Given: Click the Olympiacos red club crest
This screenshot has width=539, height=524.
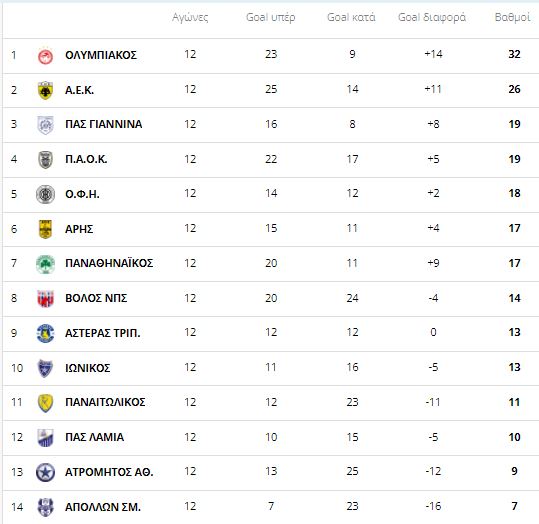Looking at the screenshot, I should [45, 56].
